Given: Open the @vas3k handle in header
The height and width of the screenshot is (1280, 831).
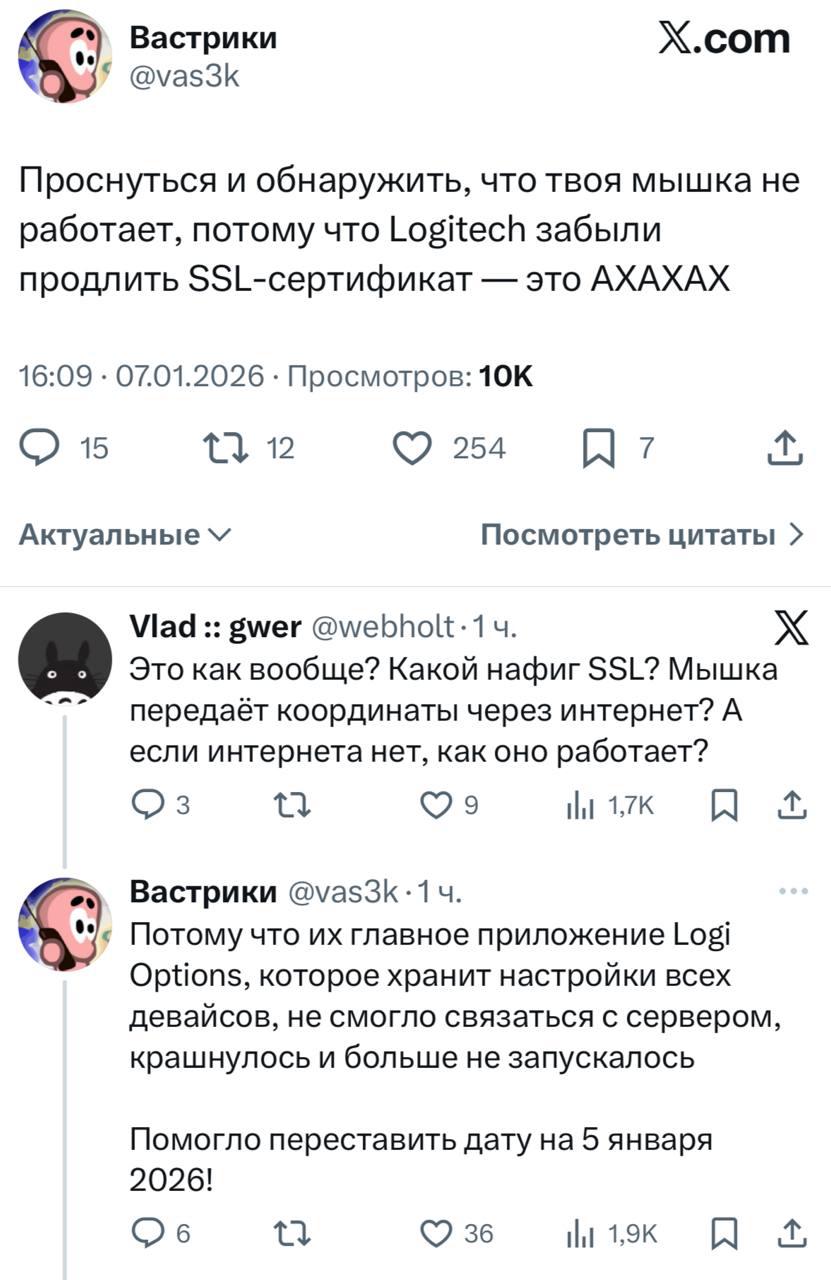Looking at the screenshot, I should (x=185, y=74).
